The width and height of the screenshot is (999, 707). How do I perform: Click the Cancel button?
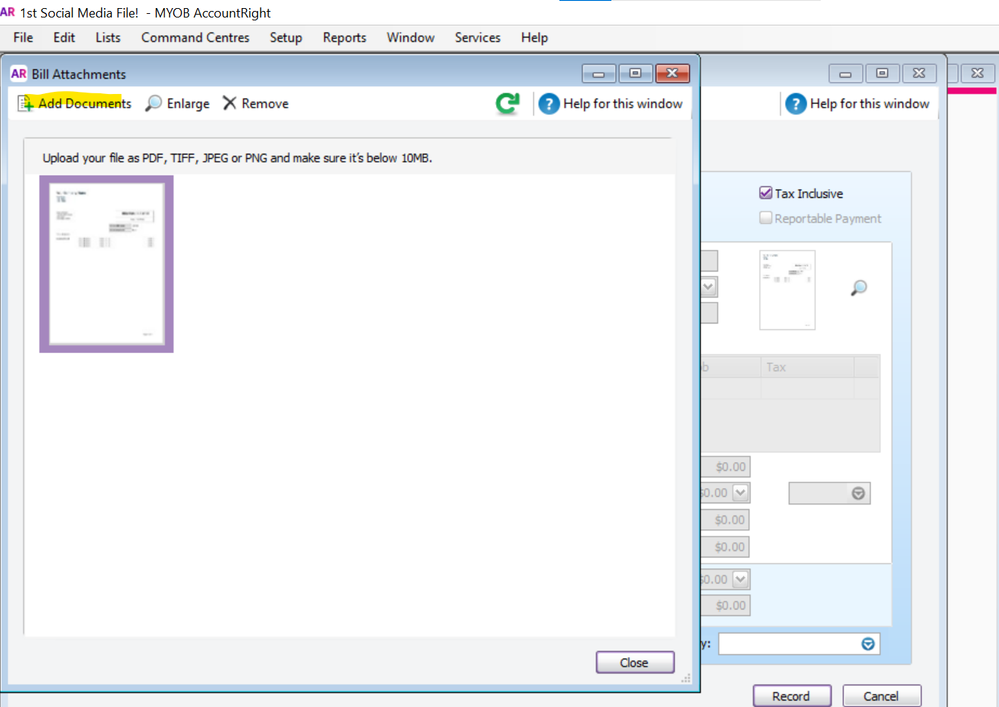point(881,696)
